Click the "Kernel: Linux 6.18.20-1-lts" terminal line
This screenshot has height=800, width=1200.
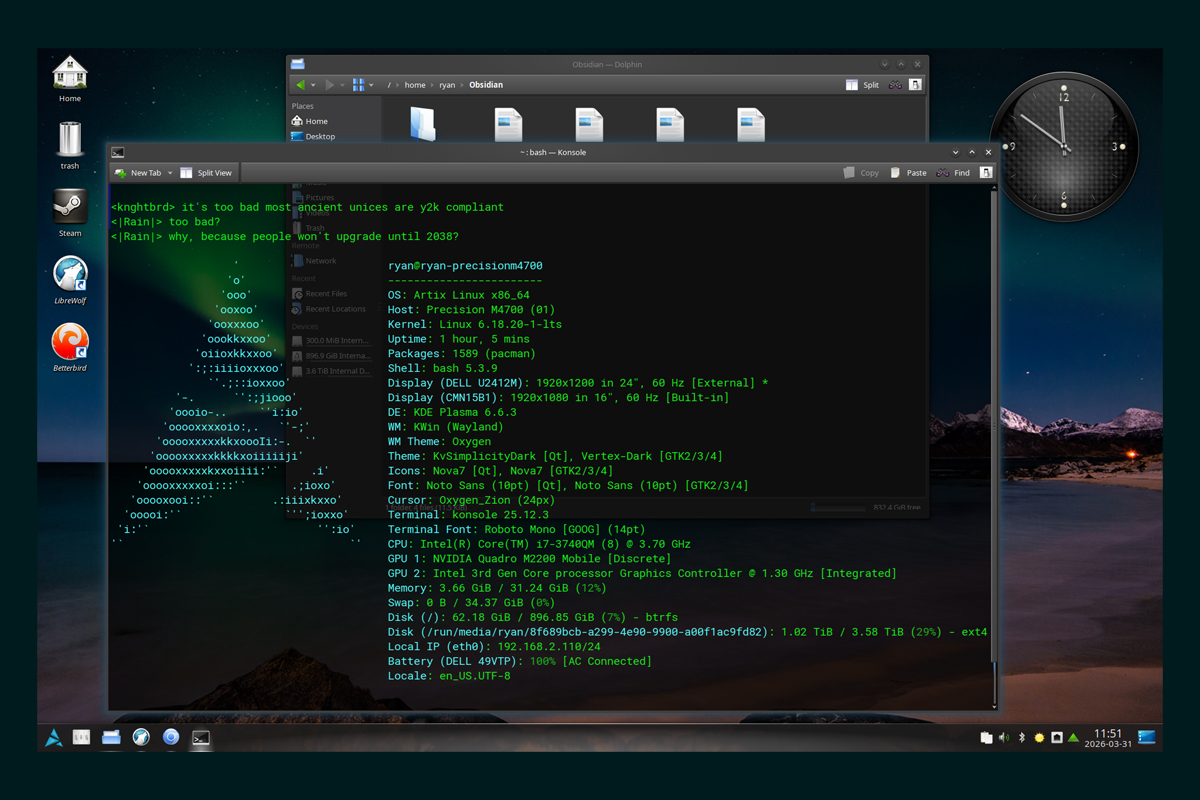[475, 324]
